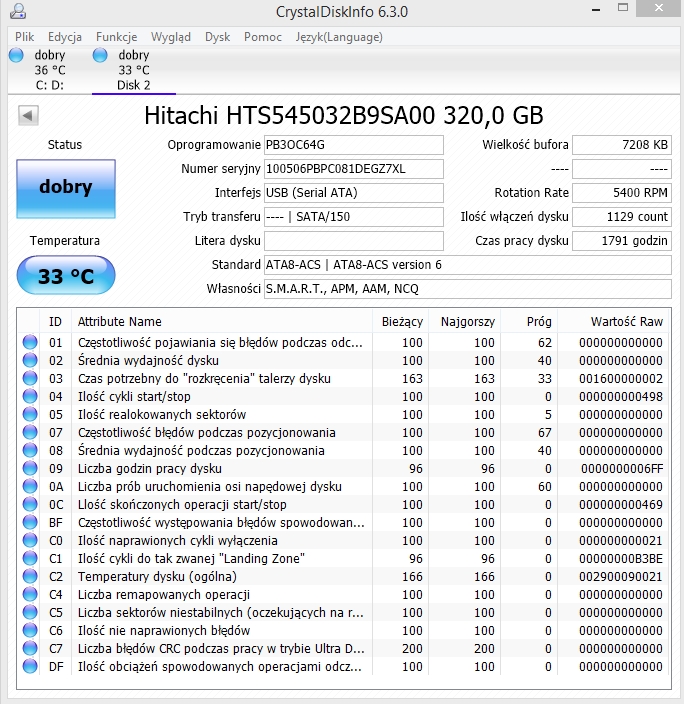Click raw value 001600000002
684x704 pixels.
621,378
